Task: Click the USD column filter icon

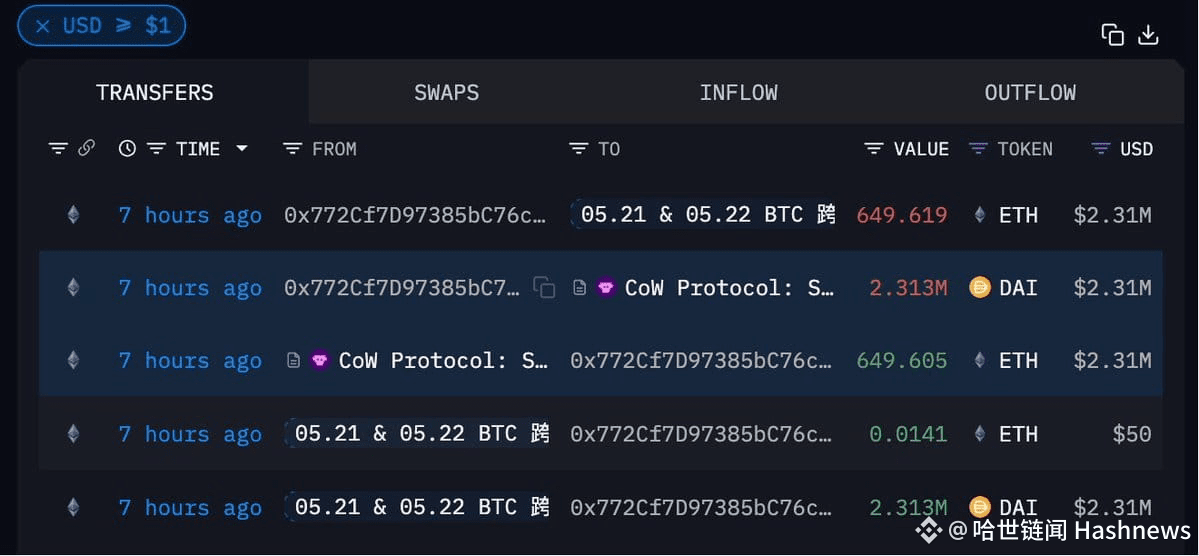Action: pyautogui.click(x=1100, y=148)
